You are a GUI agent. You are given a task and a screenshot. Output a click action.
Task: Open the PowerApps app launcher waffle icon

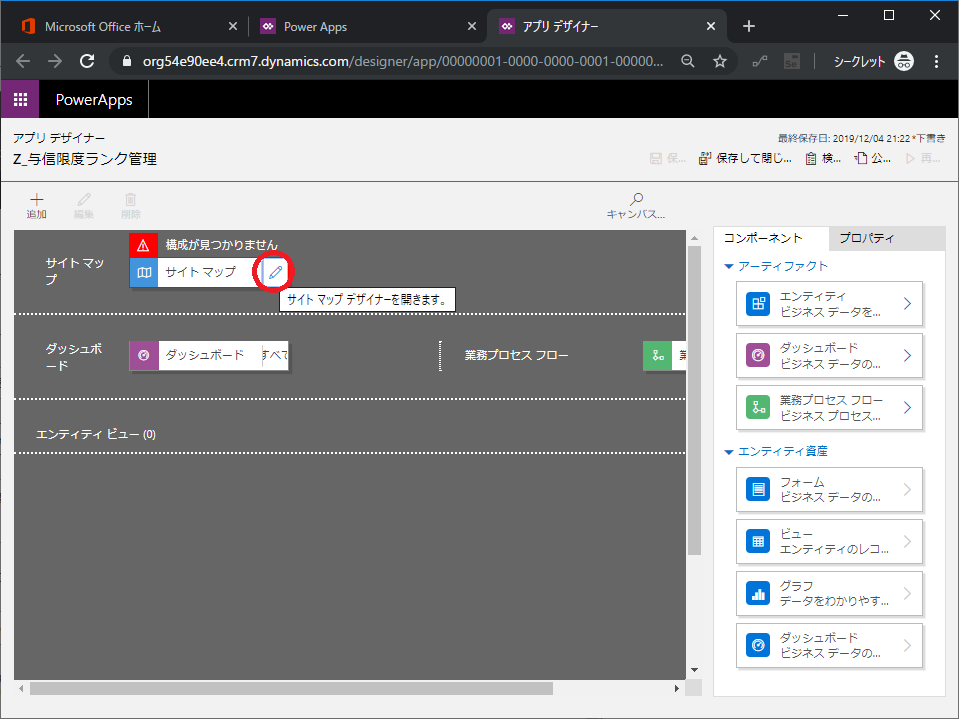[20, 99]
